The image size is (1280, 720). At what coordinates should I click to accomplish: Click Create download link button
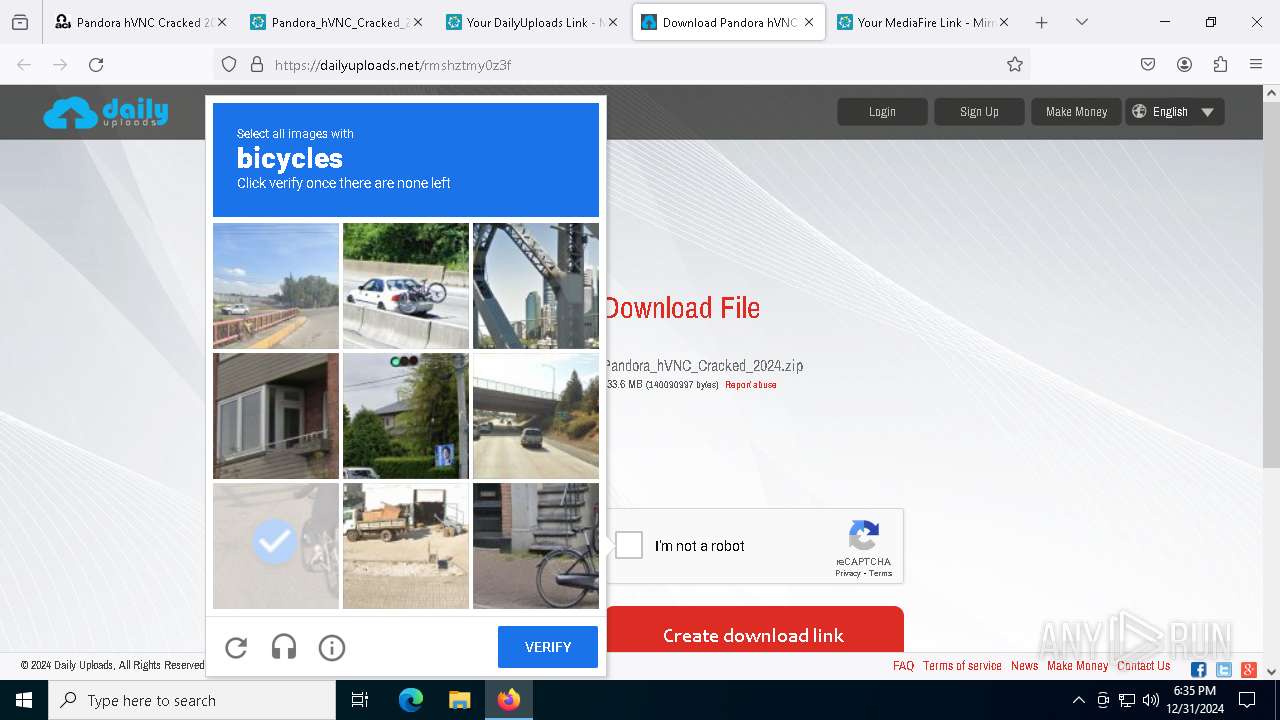[754, 635]
